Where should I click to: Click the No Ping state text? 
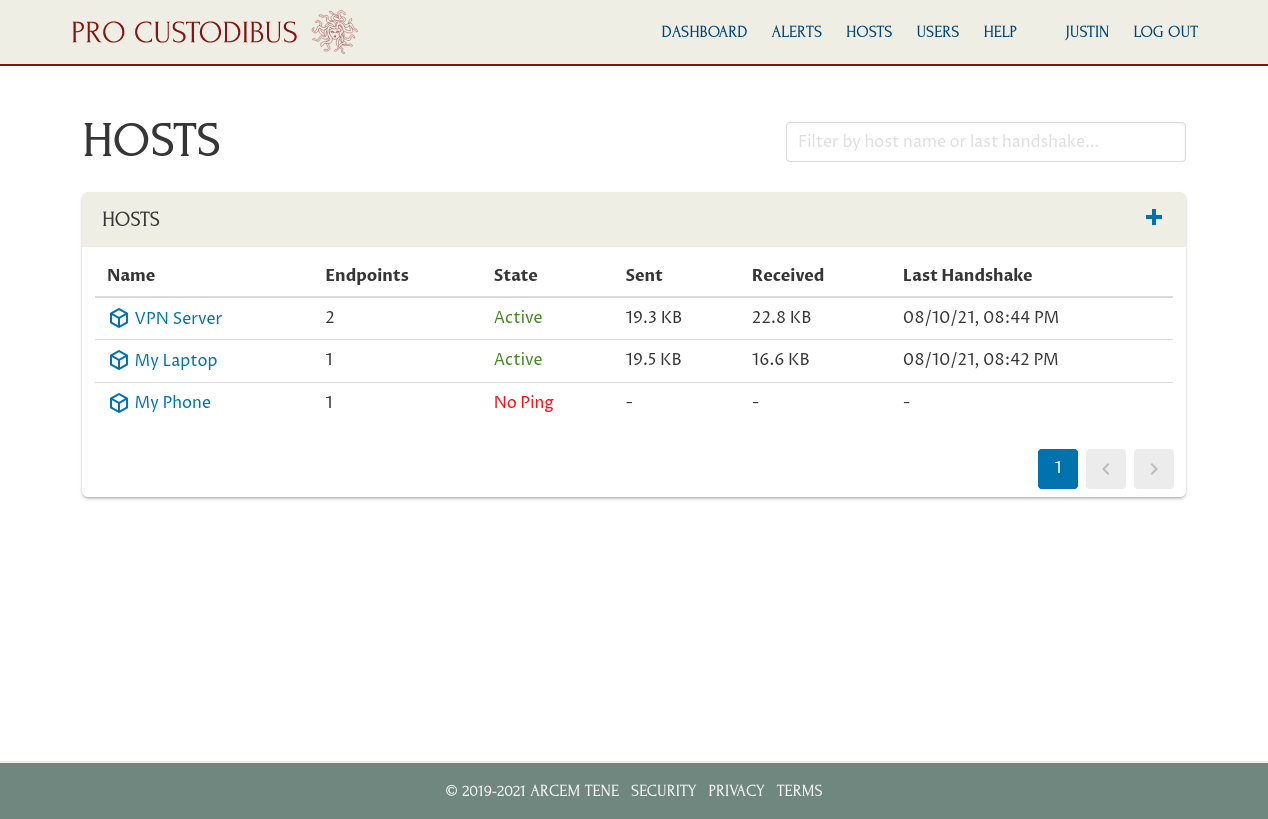coord(524,403)
